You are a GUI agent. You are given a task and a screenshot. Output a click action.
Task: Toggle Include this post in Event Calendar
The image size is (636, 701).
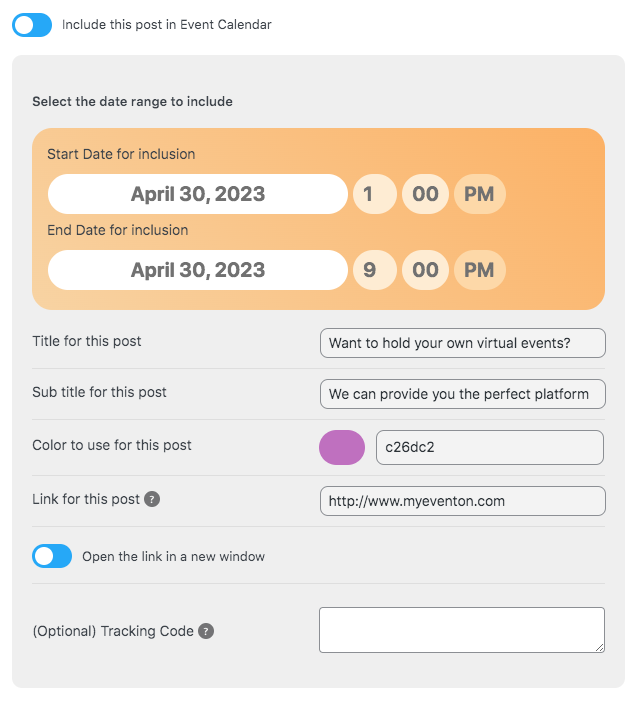coord(32,25)
